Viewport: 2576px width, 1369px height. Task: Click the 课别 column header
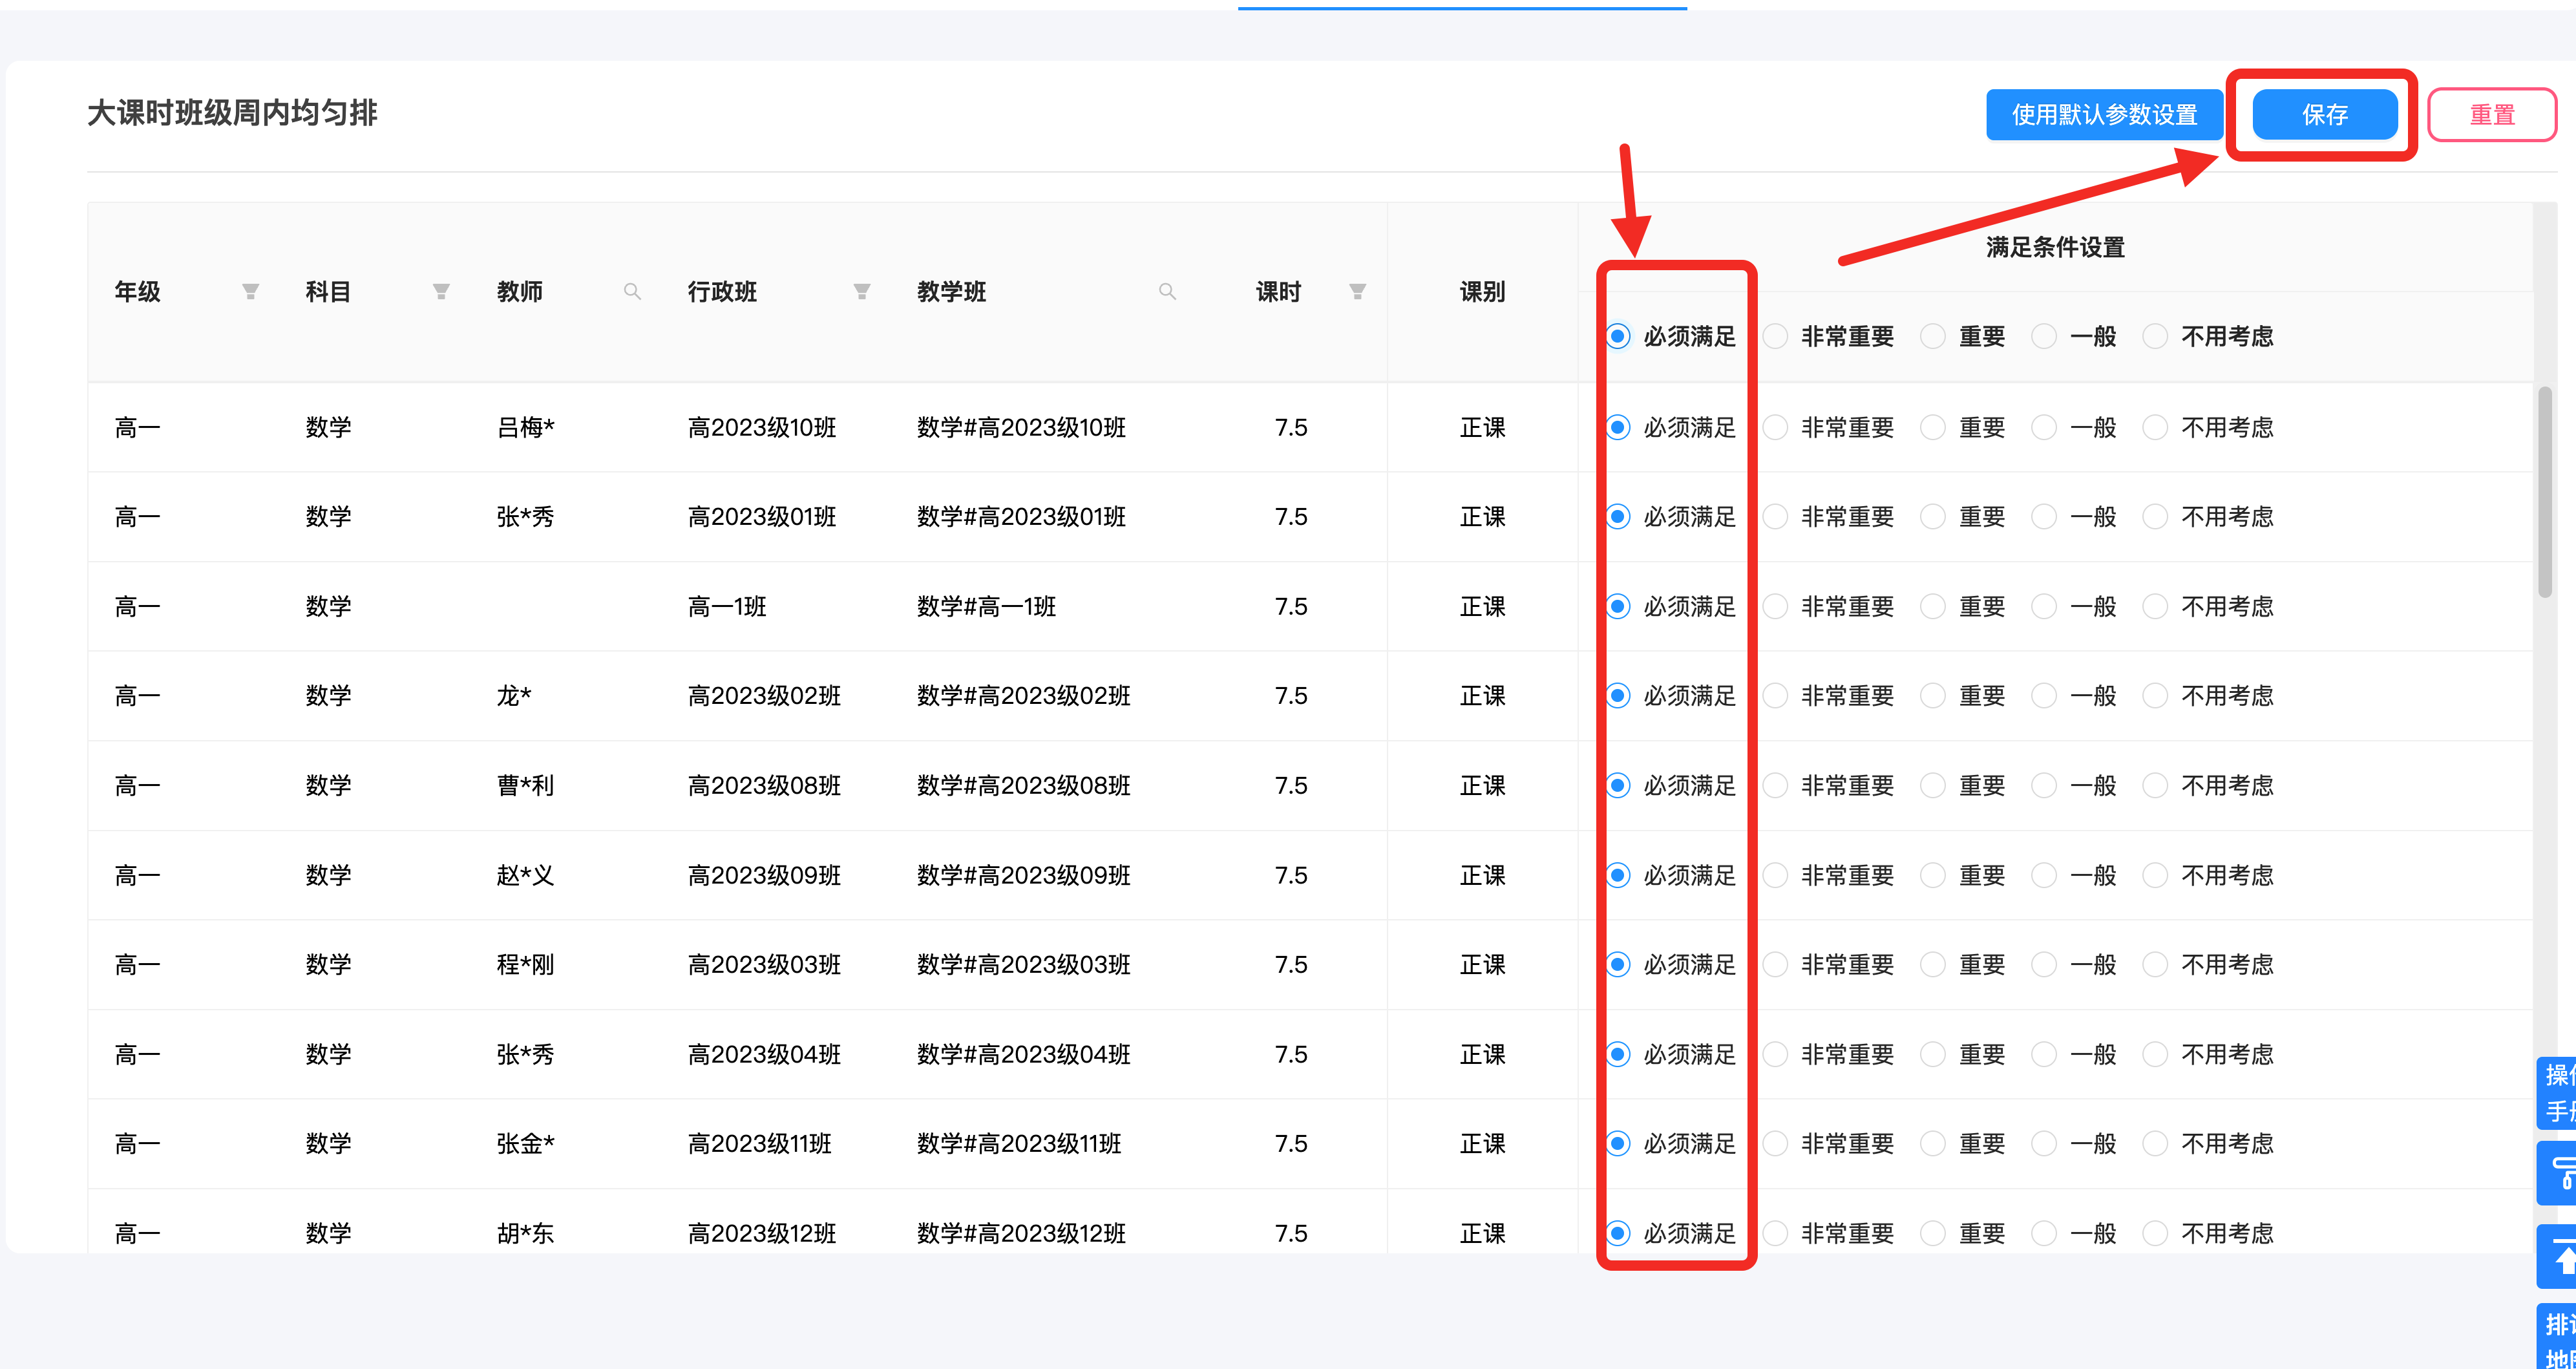1482,291
